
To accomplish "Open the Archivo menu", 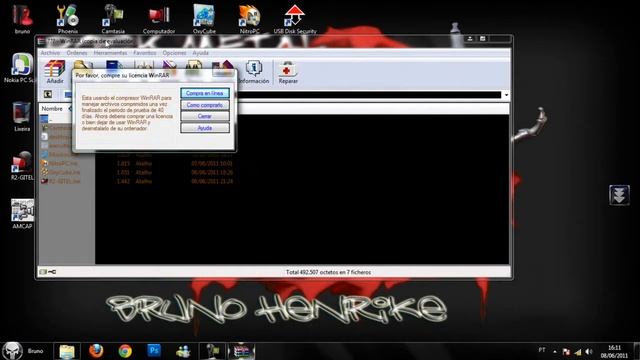I will (50, 53).
